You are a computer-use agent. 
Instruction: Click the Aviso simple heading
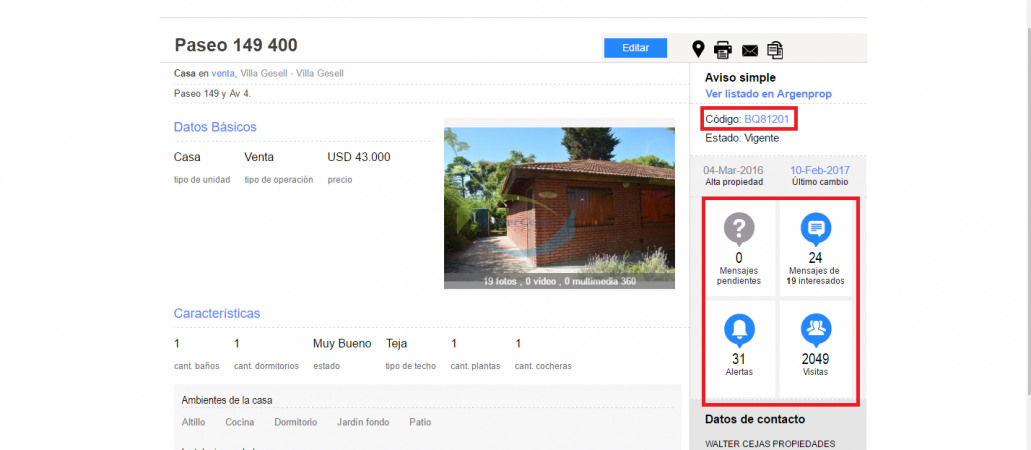740,78
